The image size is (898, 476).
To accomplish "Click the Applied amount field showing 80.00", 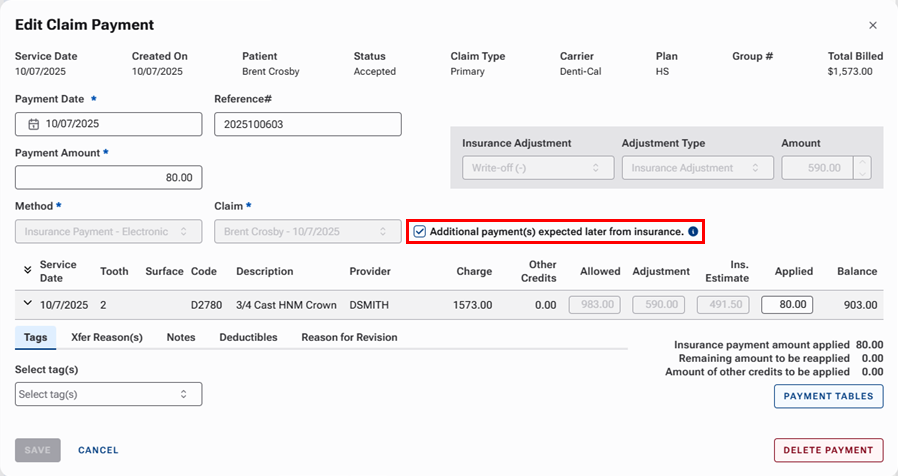I will (786, 305).
